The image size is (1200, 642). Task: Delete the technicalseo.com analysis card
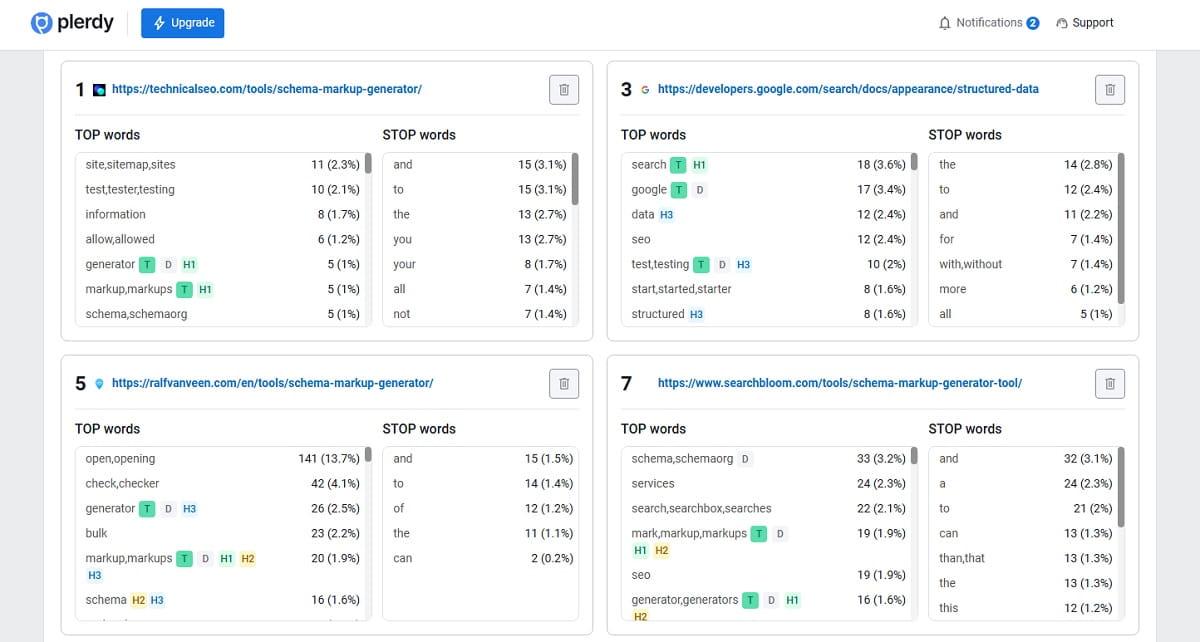[x=563, y=89]
